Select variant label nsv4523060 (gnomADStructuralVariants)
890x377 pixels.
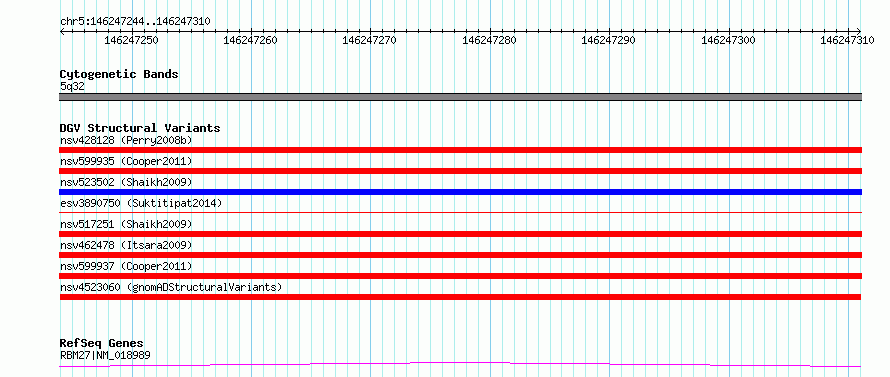[x=171, y=287]
